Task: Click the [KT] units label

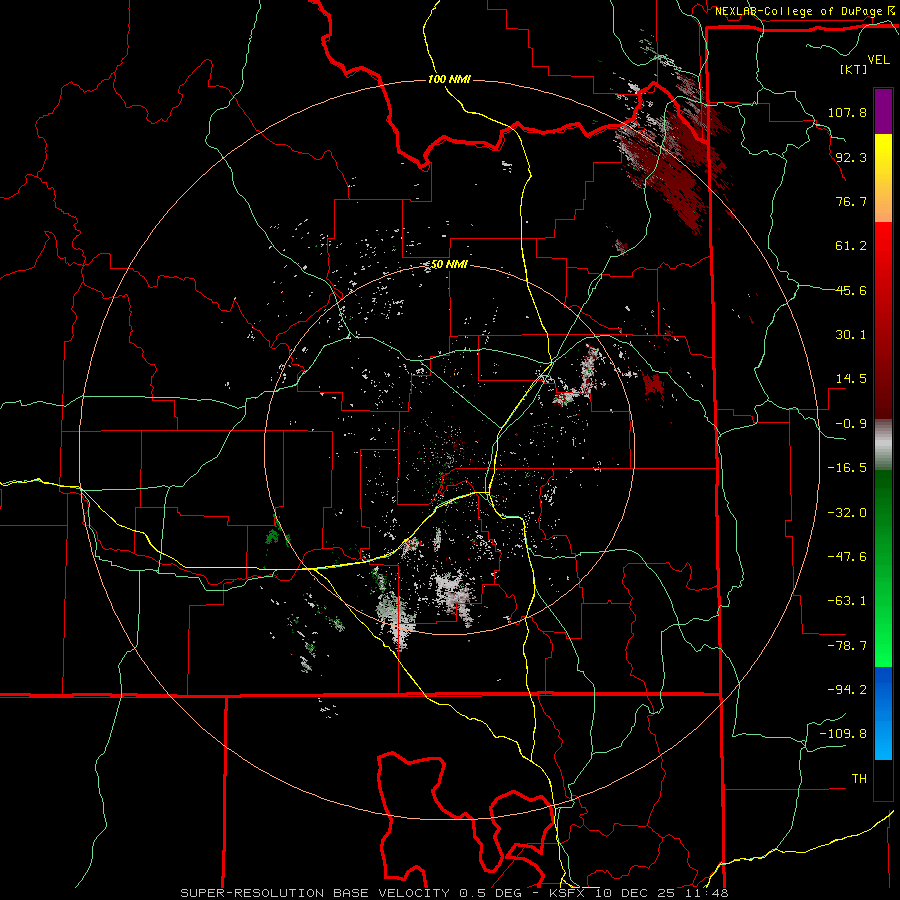Action: click(854, 69)
